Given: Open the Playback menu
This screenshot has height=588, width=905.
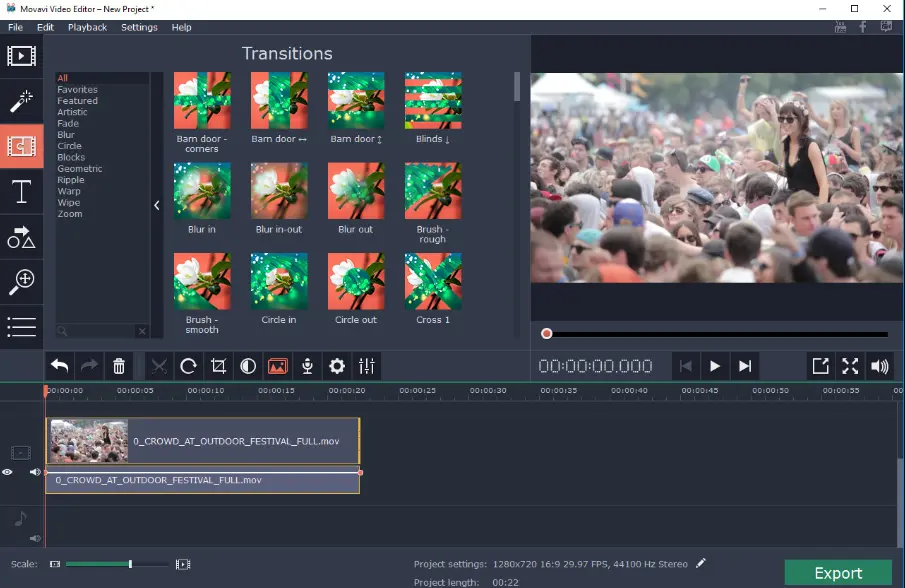Looking at the screenshot, I should coord(87,27).
